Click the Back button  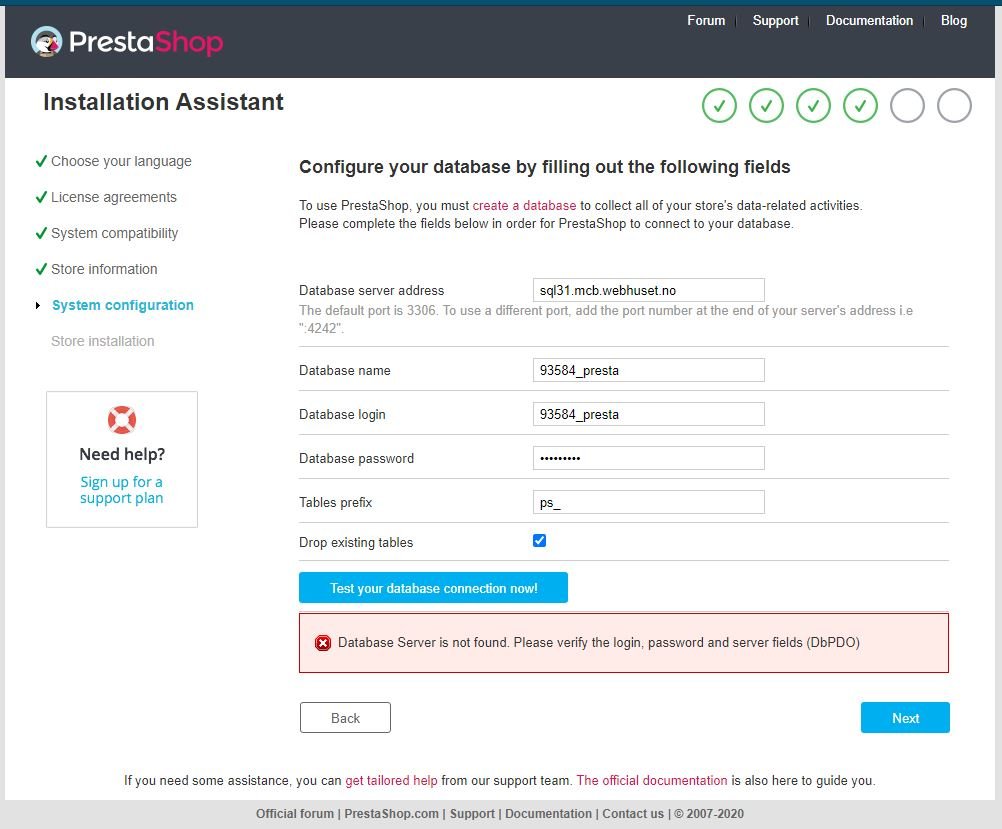click(345, 718)
